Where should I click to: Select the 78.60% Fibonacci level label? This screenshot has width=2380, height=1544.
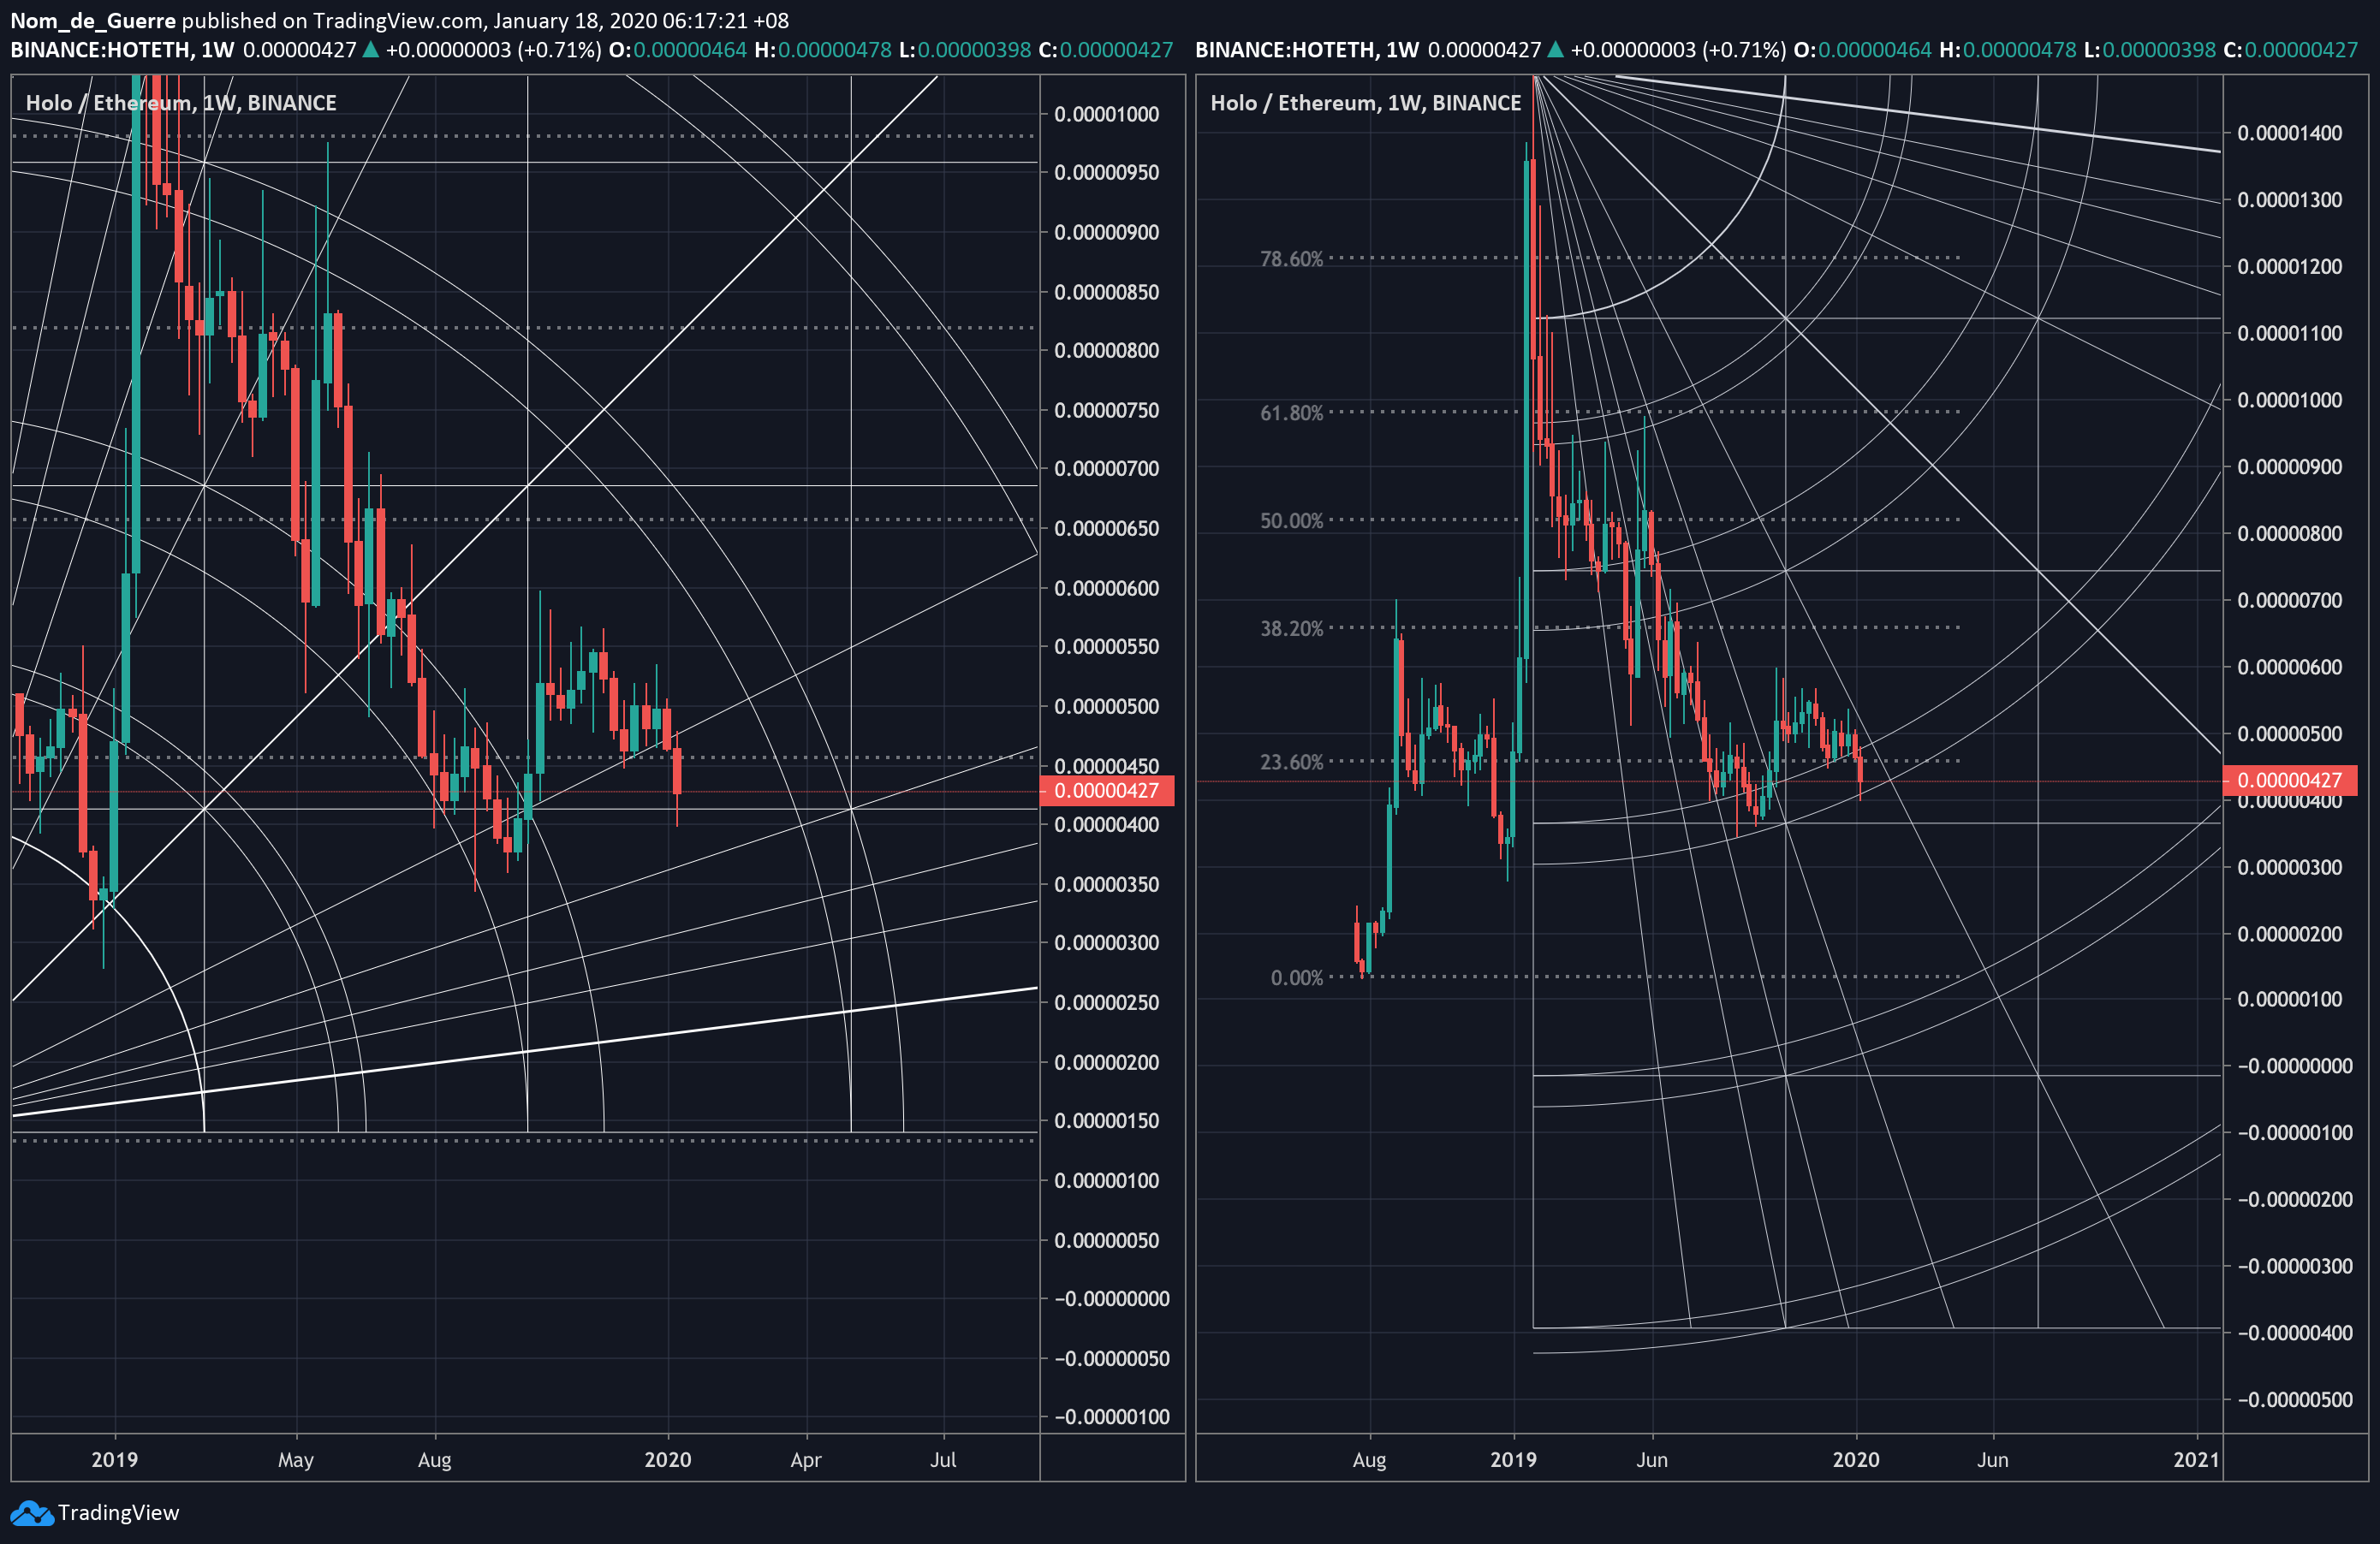coord(1291,259)
